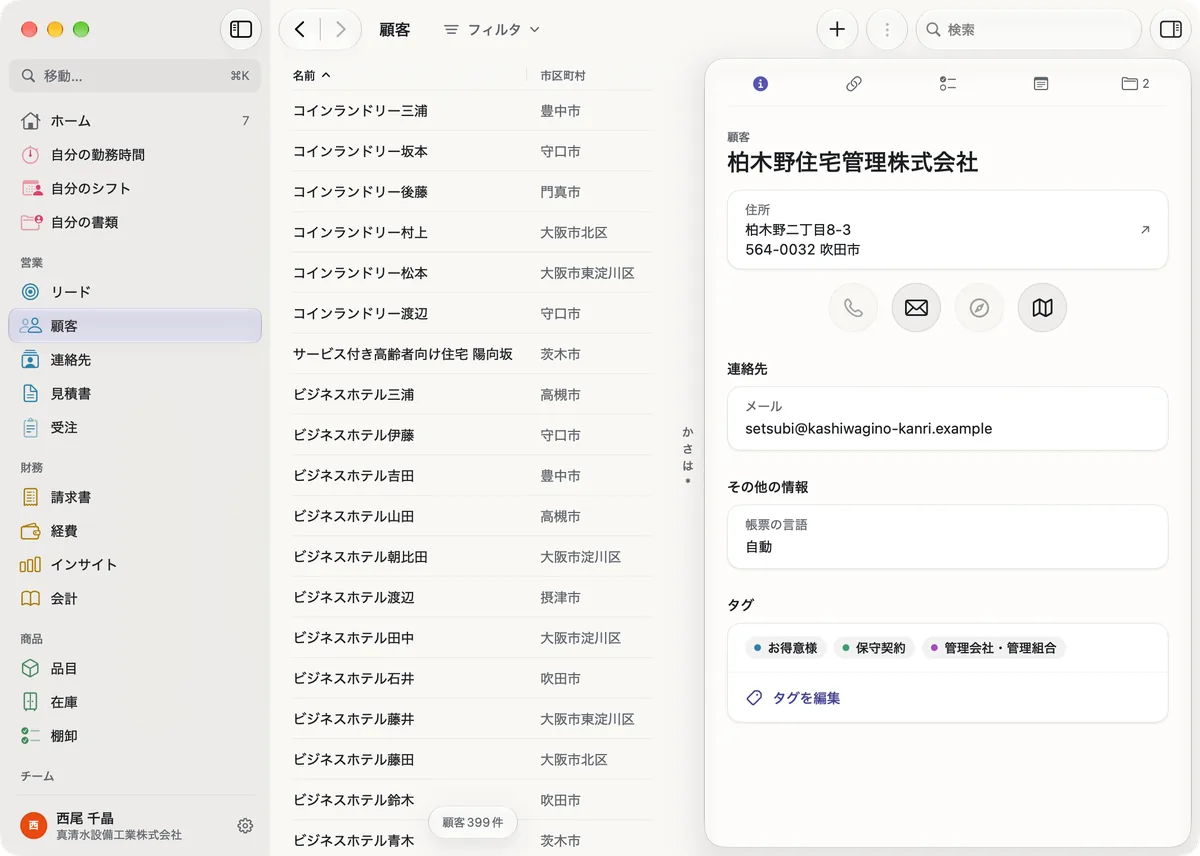Open 自分の書類 in the sidebar
1200x856 pixels.
point(135,222)
